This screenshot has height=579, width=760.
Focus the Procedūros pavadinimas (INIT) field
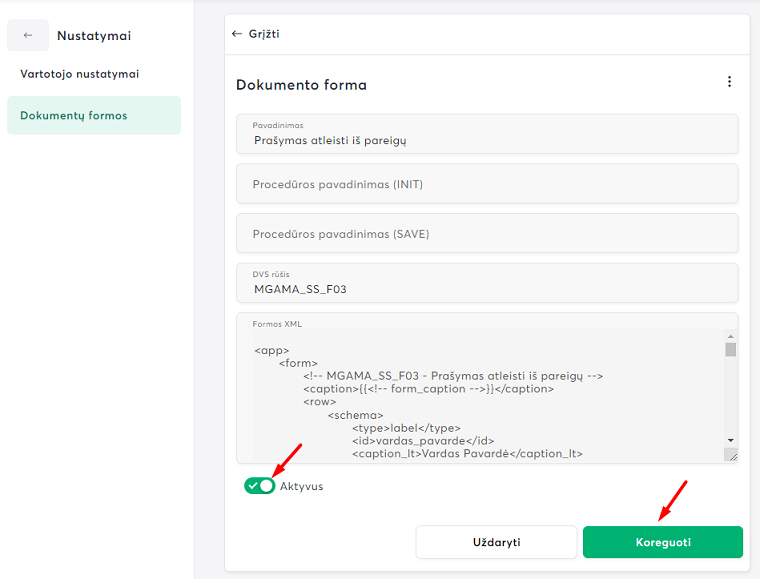487,184
